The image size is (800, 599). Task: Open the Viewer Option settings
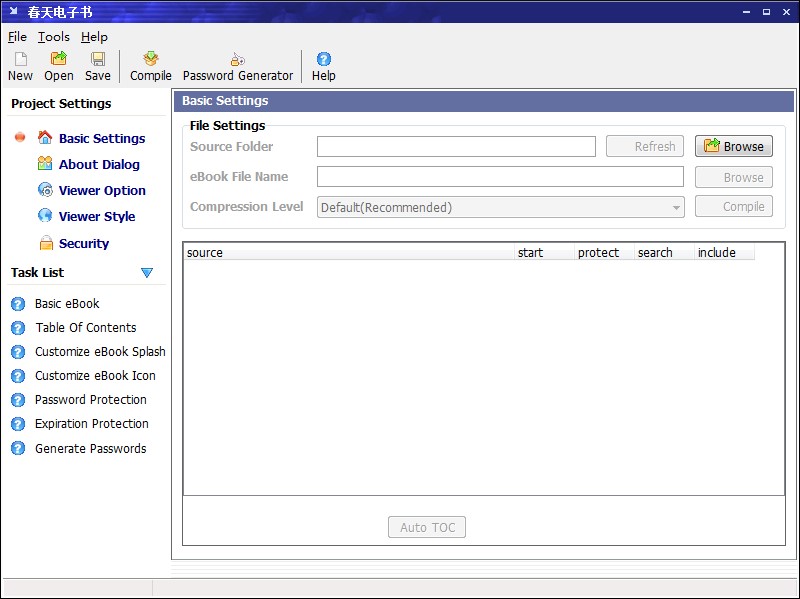pos(101,190)
